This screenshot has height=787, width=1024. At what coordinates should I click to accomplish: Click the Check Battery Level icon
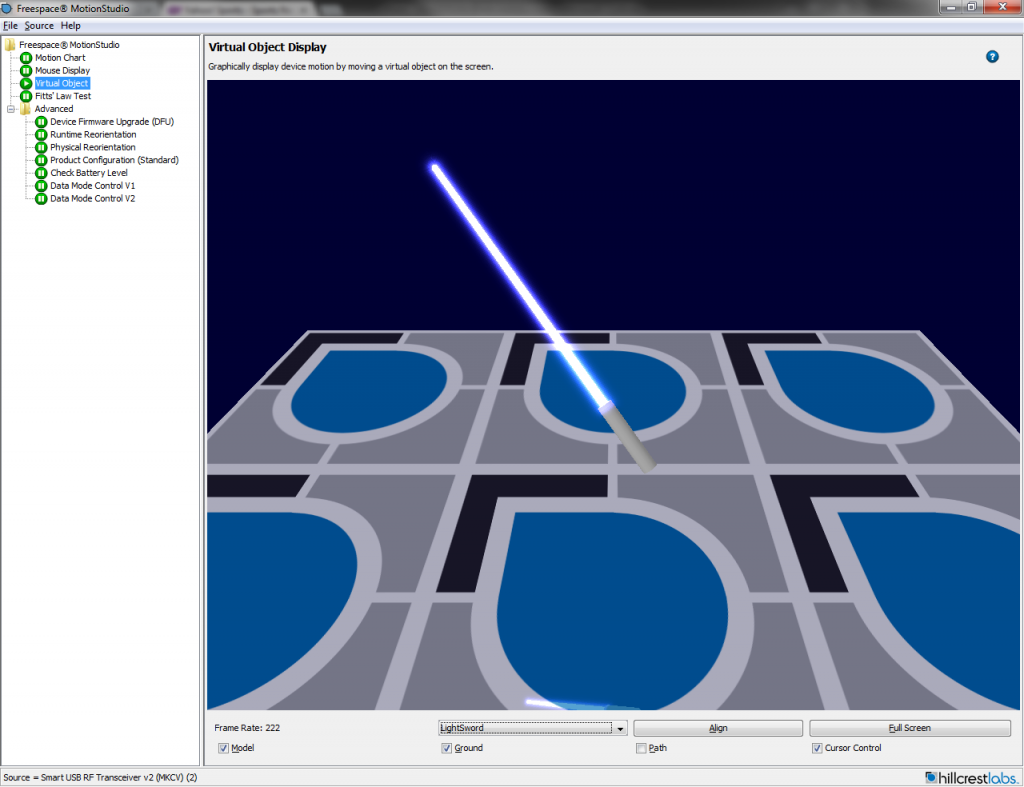(41, 172)
